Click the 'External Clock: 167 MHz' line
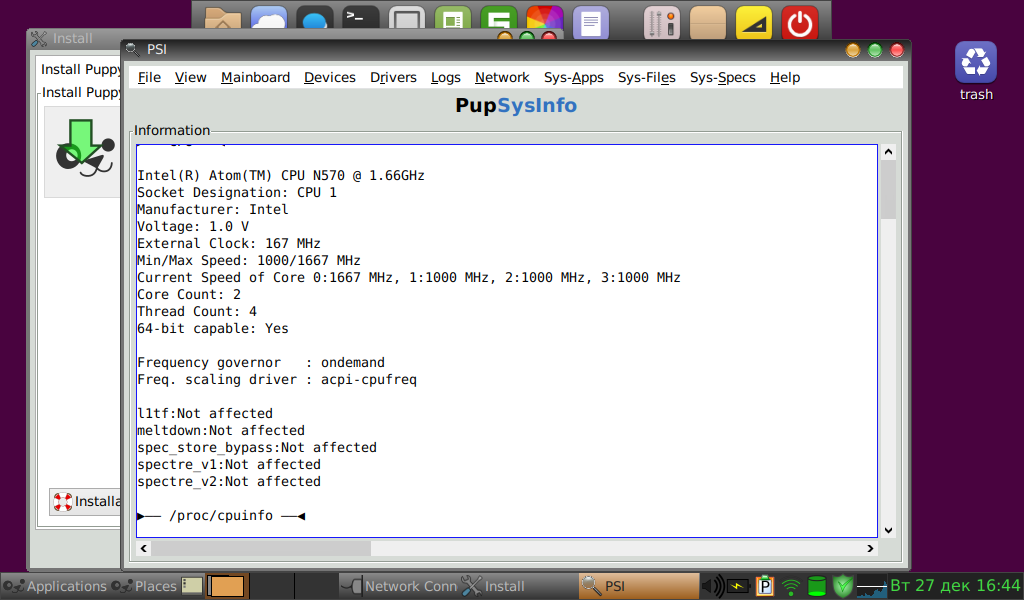This screenshot has width=1024, height=600. pyautogui.click(x=229, y=244)
